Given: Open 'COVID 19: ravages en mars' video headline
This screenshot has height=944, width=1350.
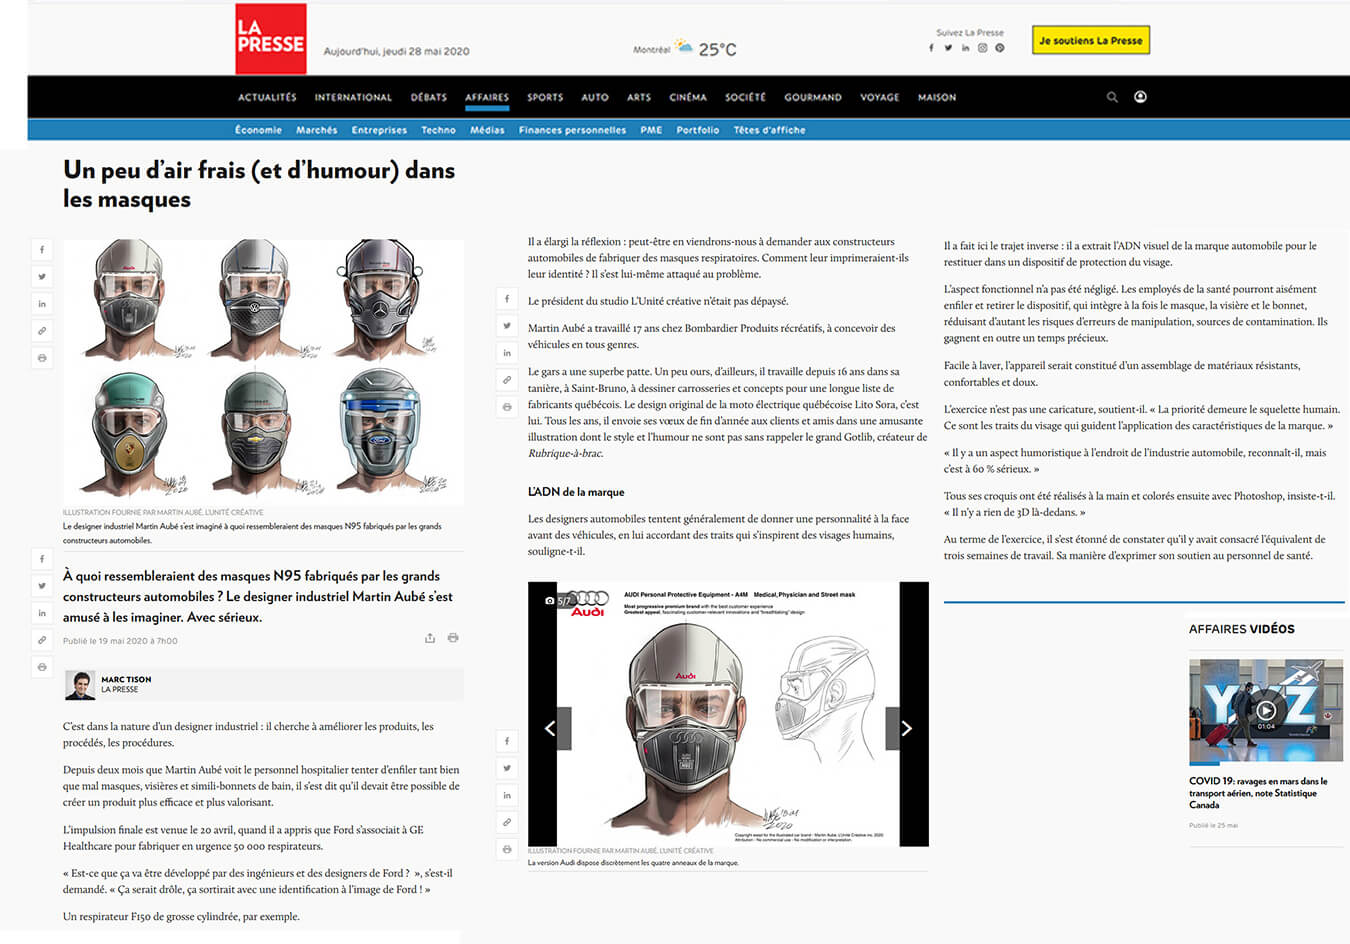Looking at the screenshot, I should pyautogui.click(x=1258, y=793).
